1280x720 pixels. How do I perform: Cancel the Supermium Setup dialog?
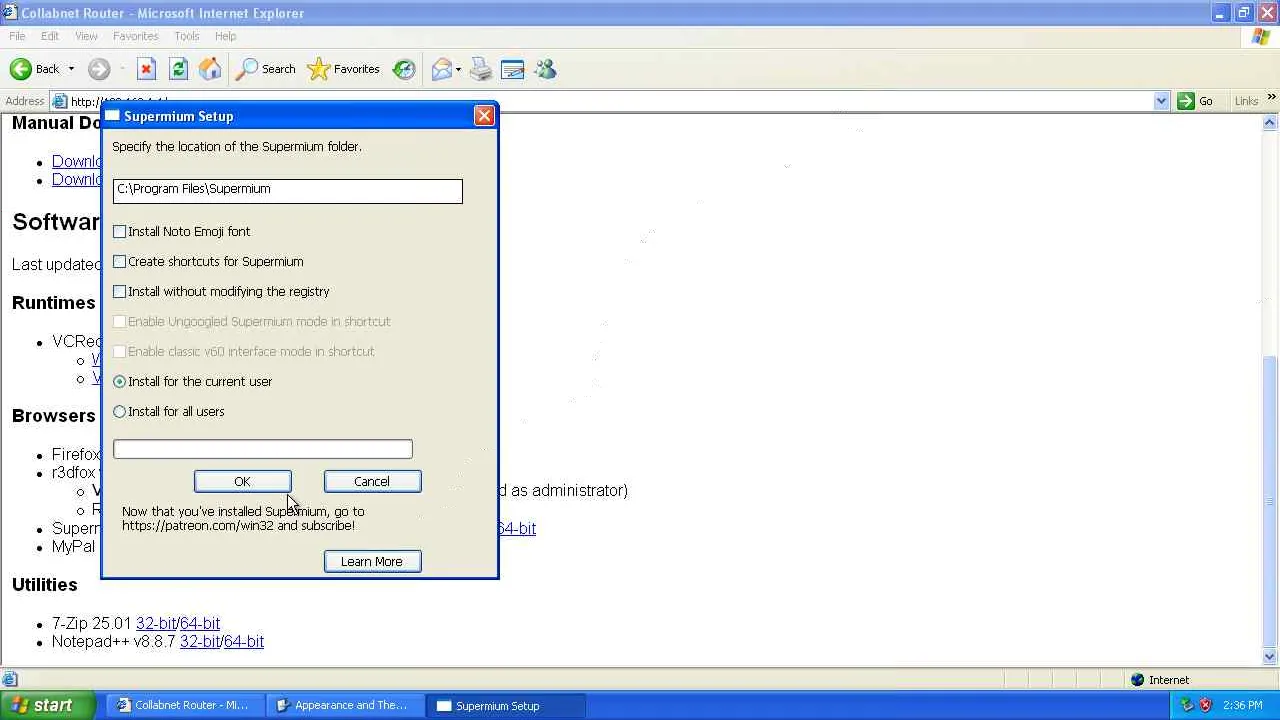(372, 482)
